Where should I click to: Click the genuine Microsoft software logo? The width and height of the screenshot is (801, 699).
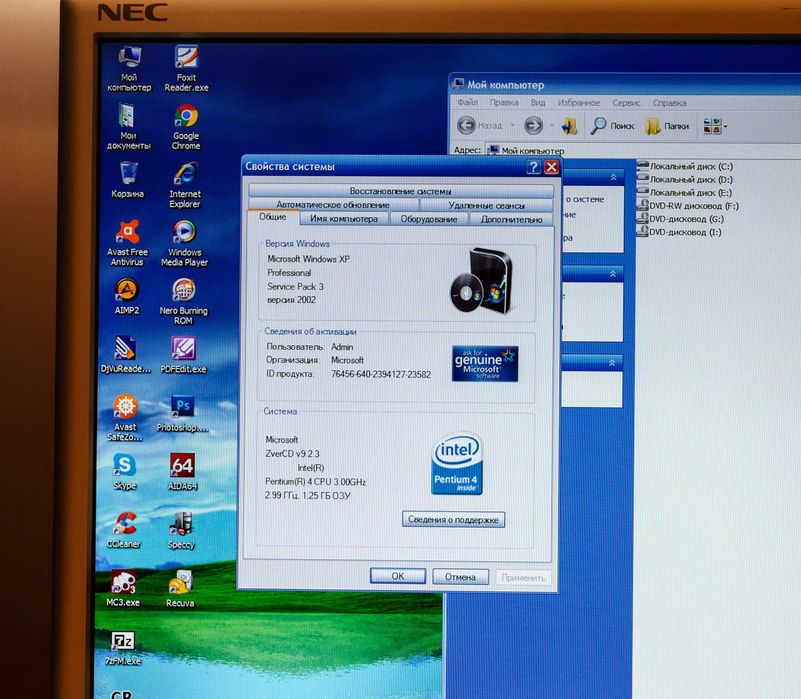(485, 363)
